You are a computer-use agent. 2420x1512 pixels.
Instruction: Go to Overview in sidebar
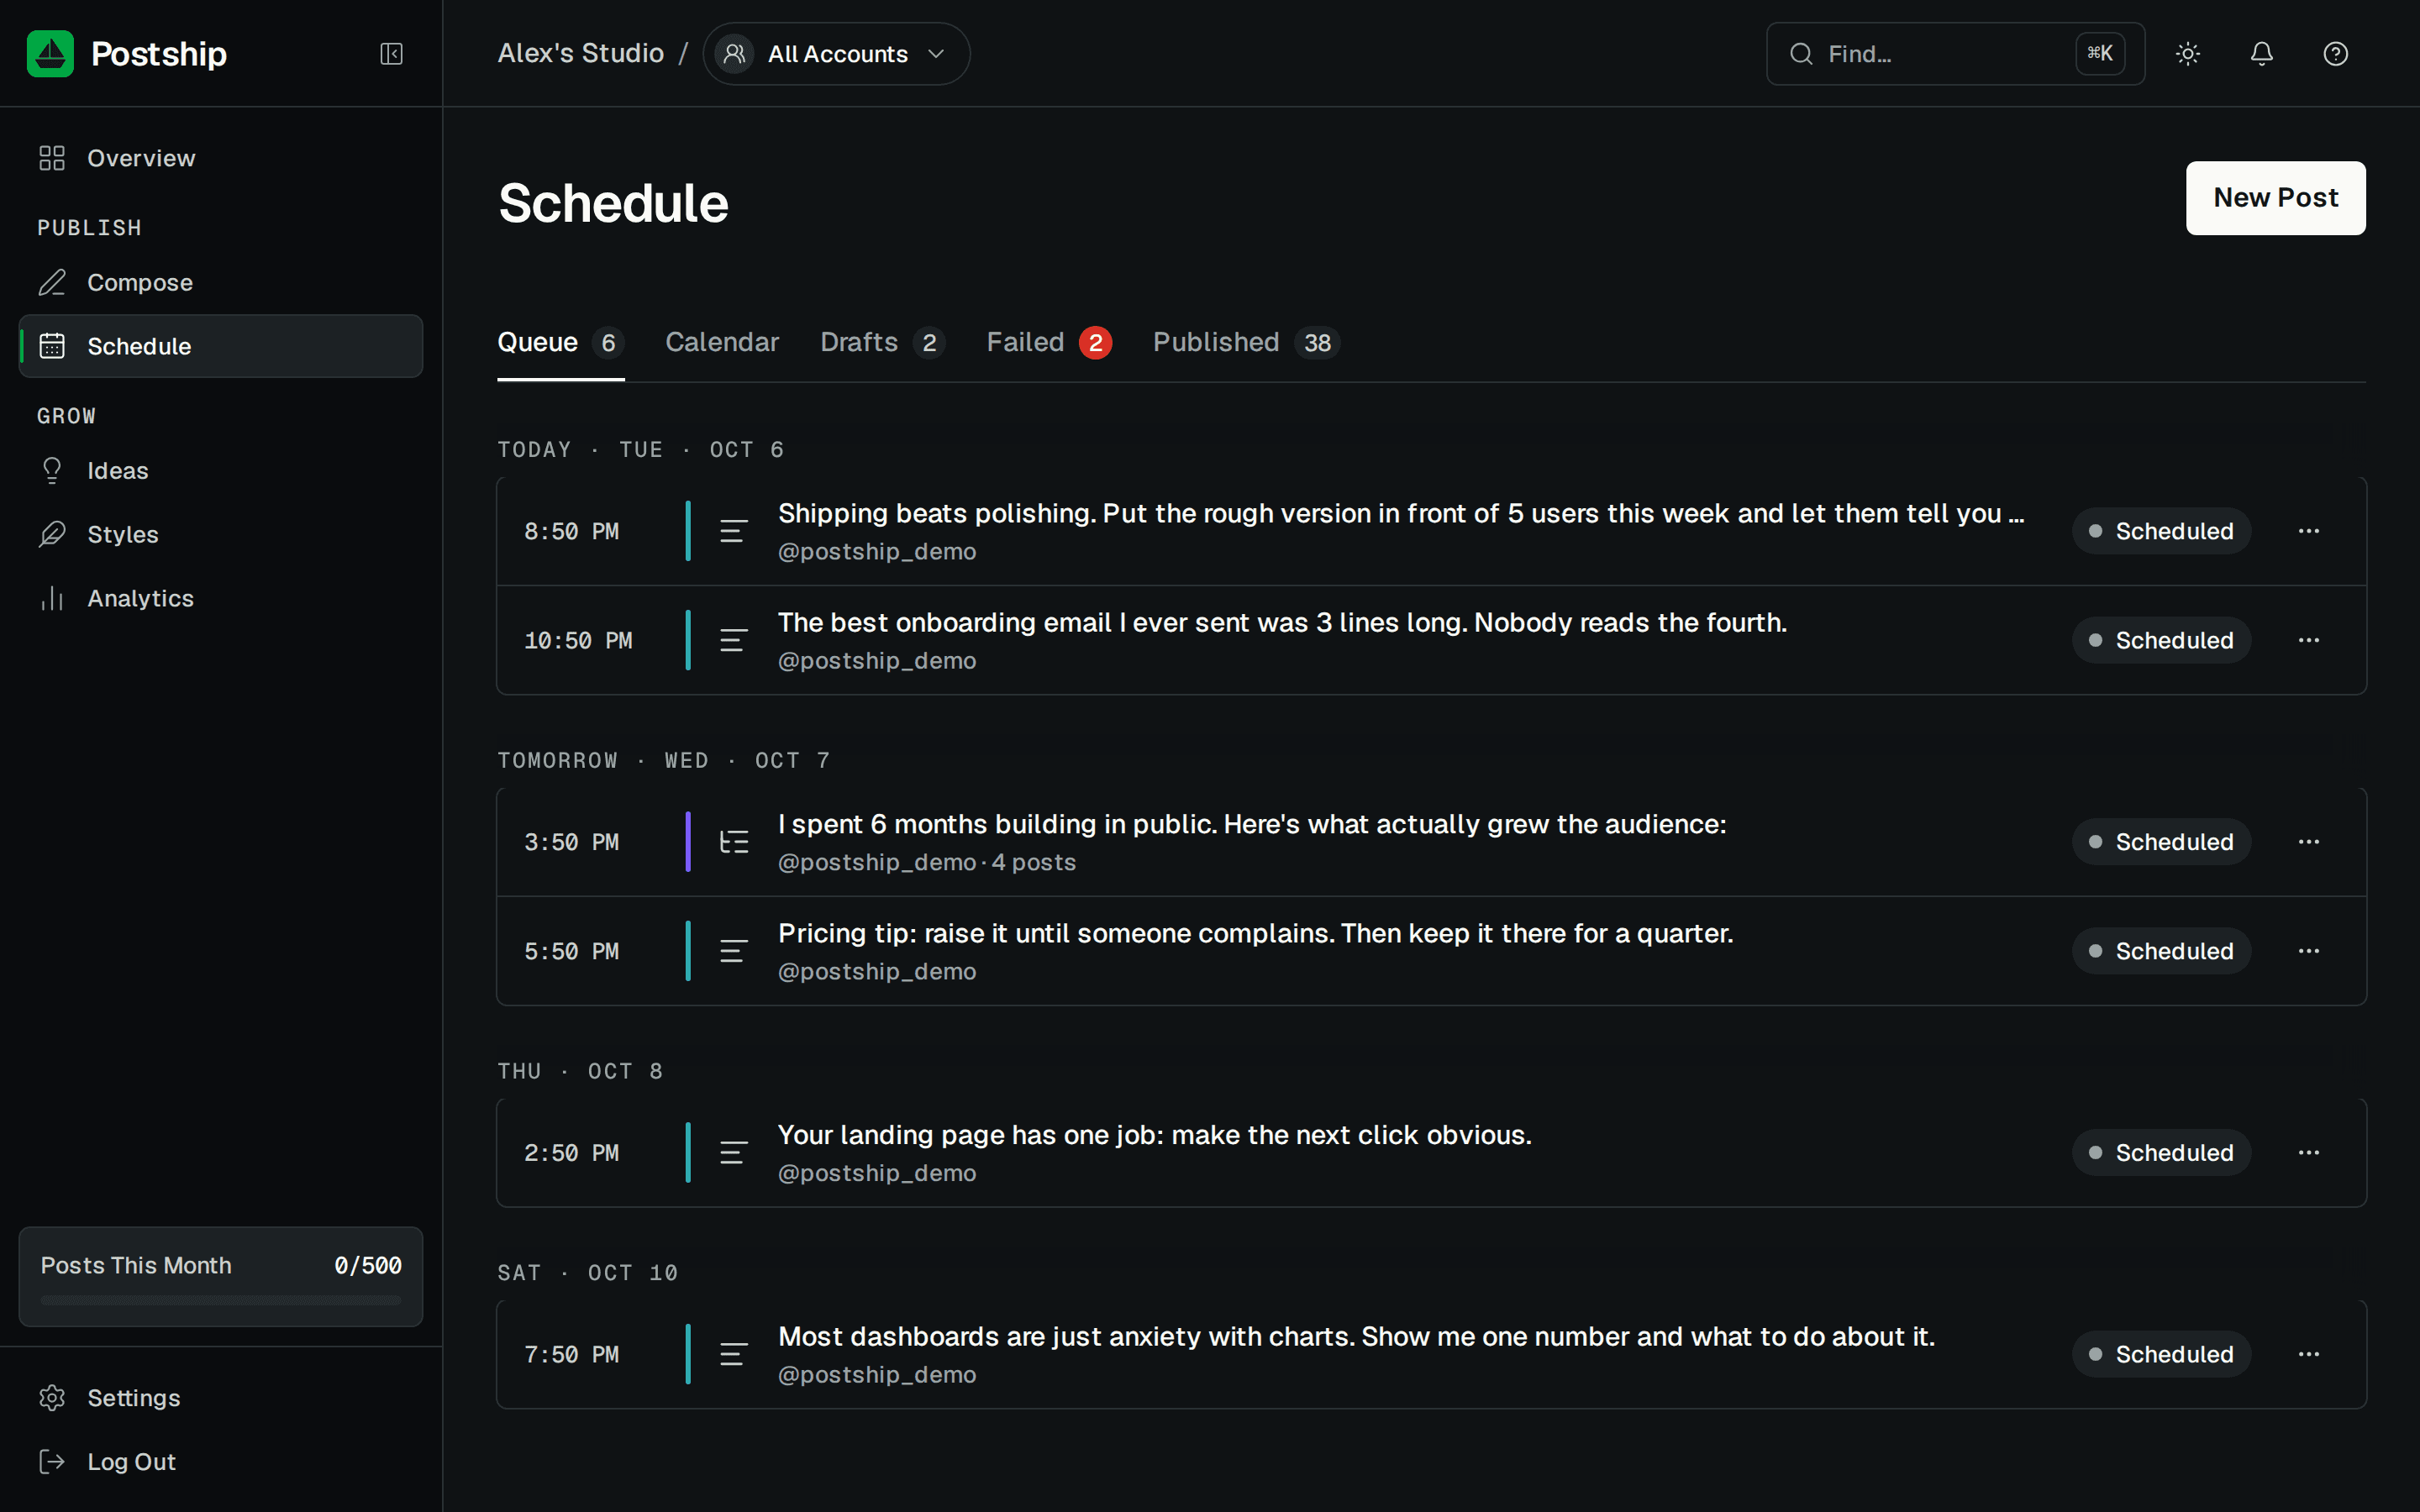click(220, 158)
